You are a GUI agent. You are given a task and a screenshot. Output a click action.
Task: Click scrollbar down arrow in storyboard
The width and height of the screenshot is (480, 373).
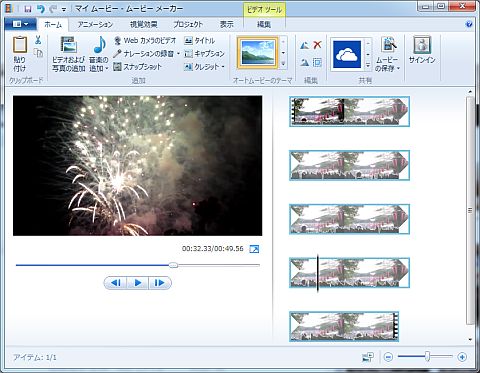470,339
